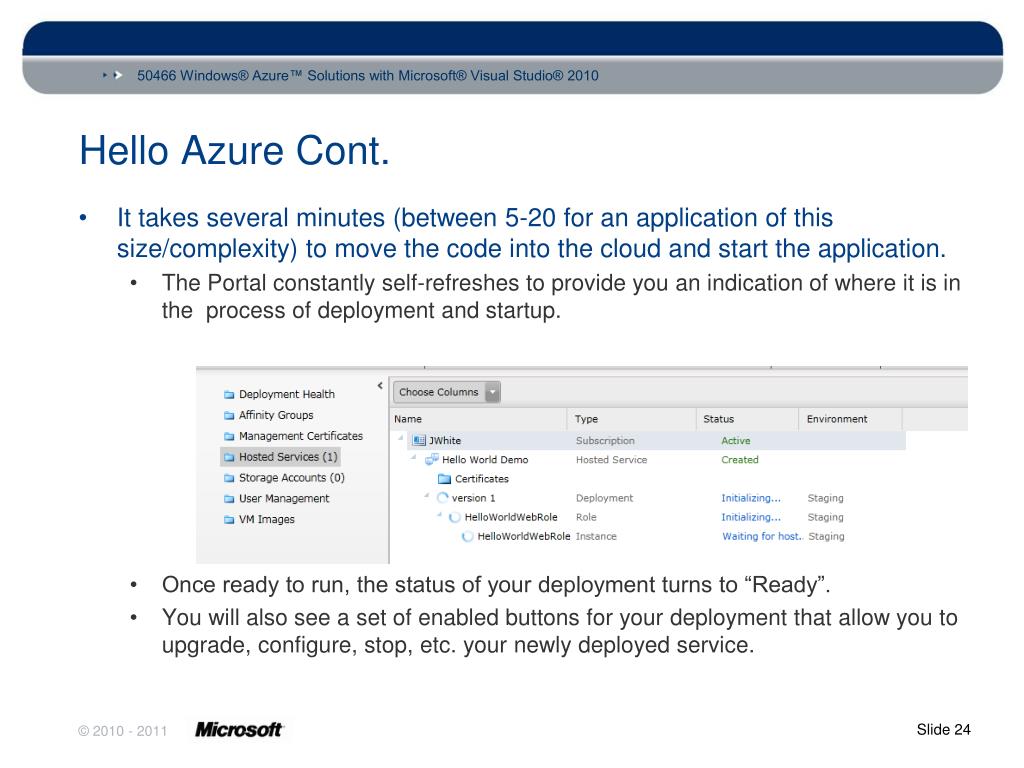Click the Microsoft logo in the footer
Screen dimensions: 1024x768
(x=239, y=729)
